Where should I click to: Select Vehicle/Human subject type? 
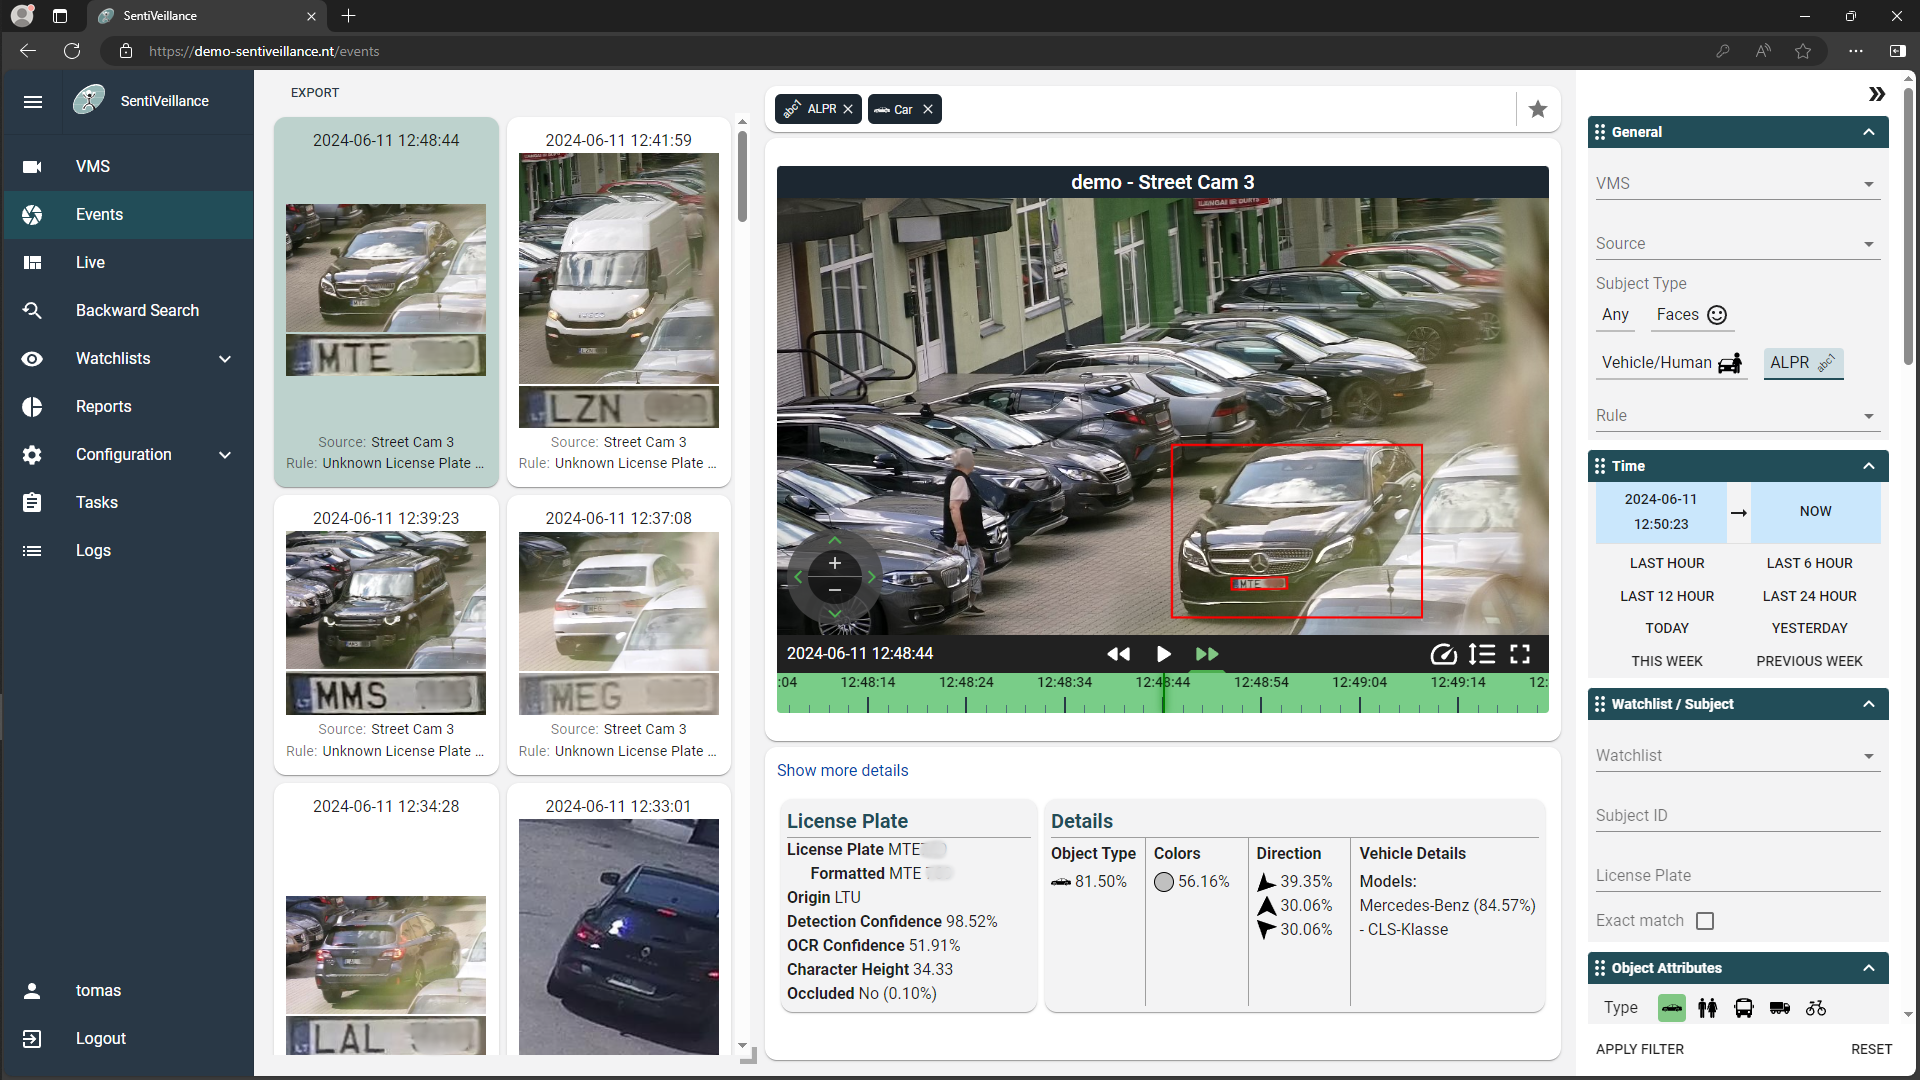coord(1672,363)
